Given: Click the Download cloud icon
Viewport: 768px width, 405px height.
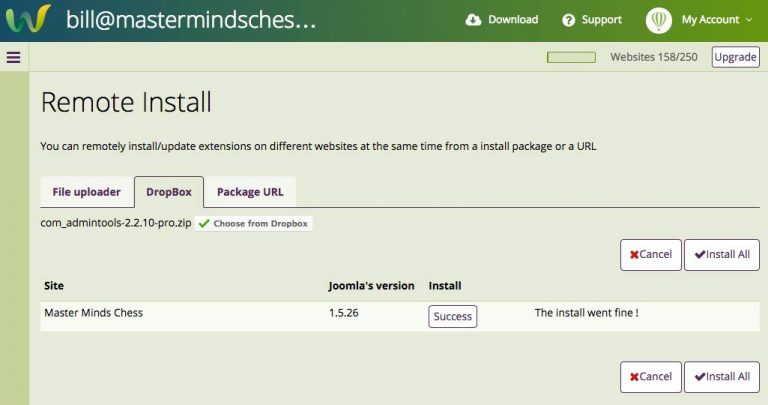Looking at the screenshot, I should [473, 20].
